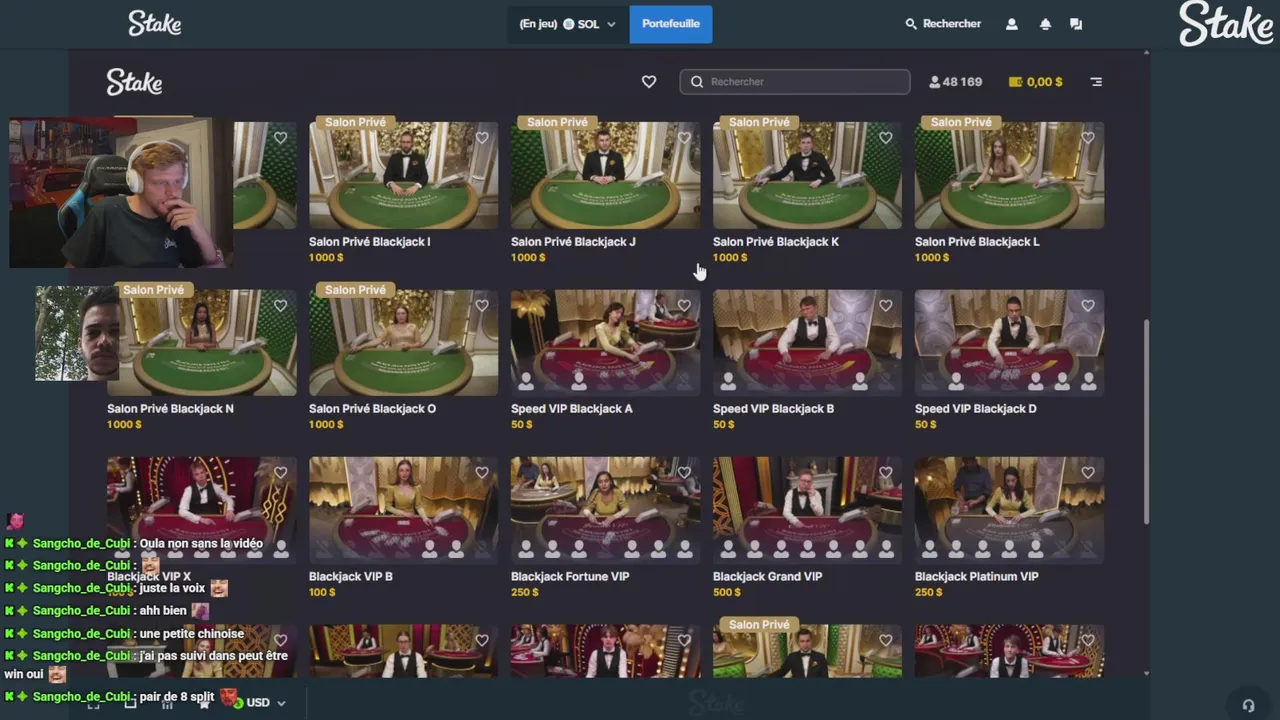Favorite Speed VIP Blackjack B
1280x720 pixels.
tap(886, 306)
